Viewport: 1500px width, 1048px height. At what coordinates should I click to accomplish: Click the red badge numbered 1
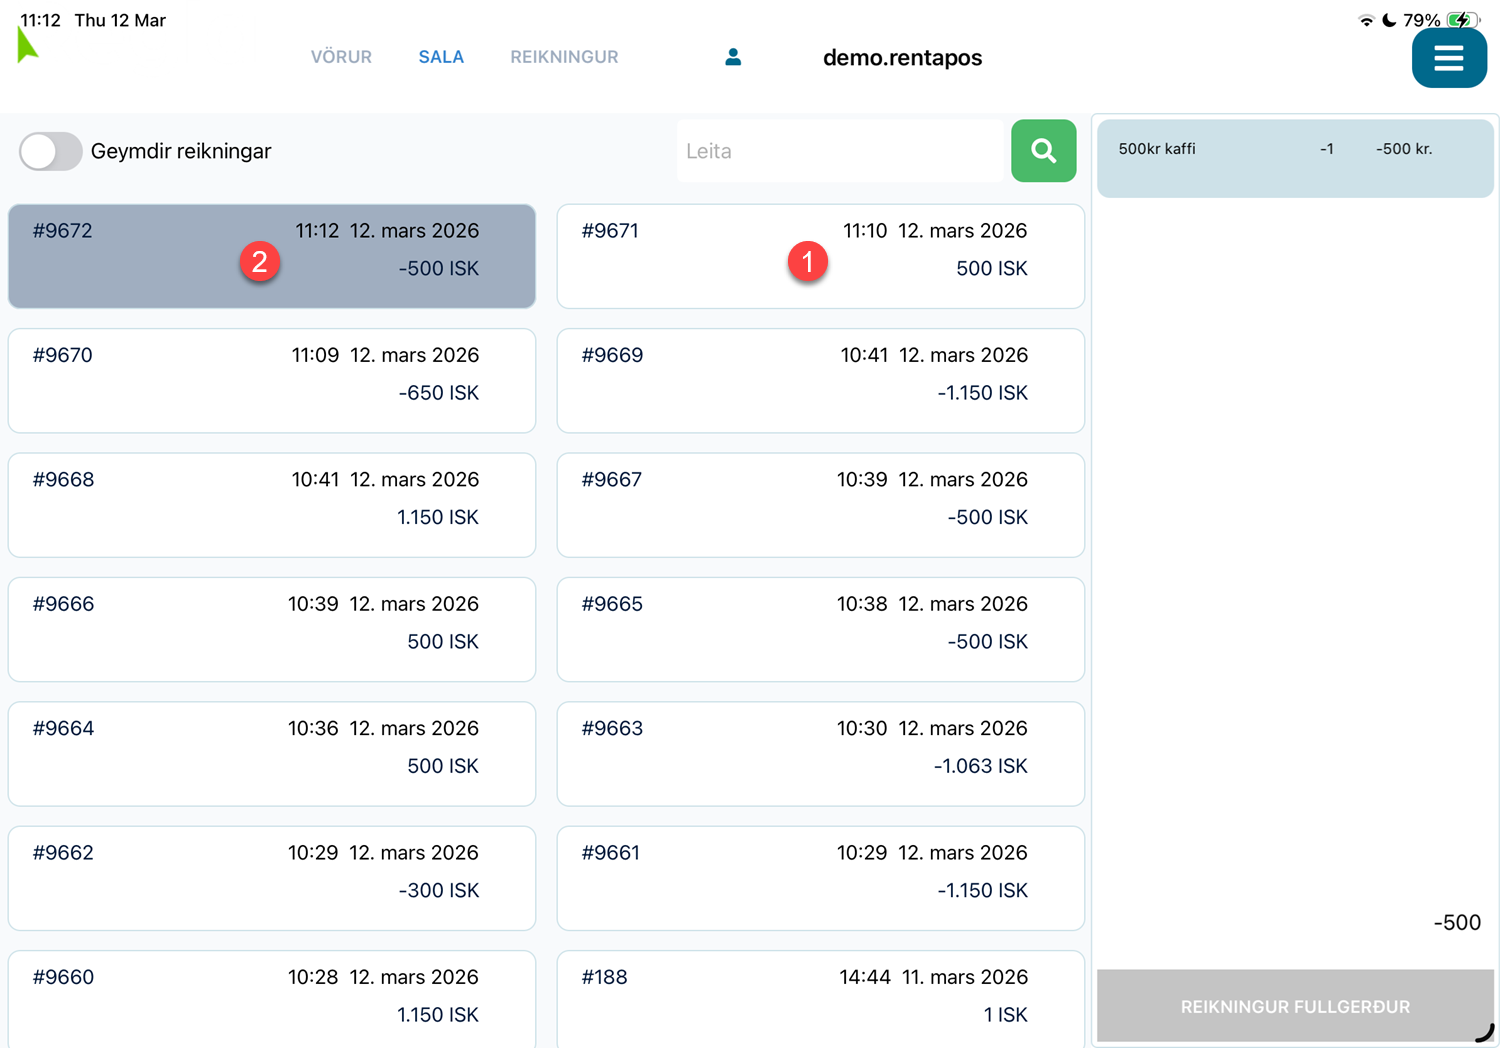pos(807,262)
